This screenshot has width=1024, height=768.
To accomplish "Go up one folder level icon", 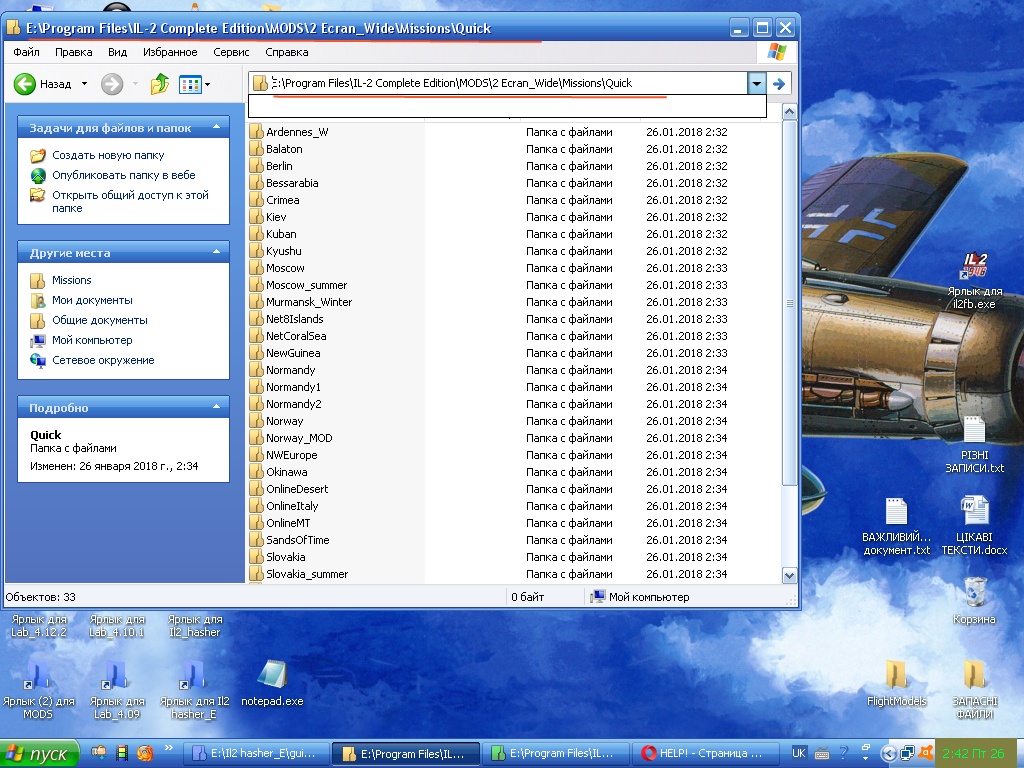I will click(x=159, y=84).
